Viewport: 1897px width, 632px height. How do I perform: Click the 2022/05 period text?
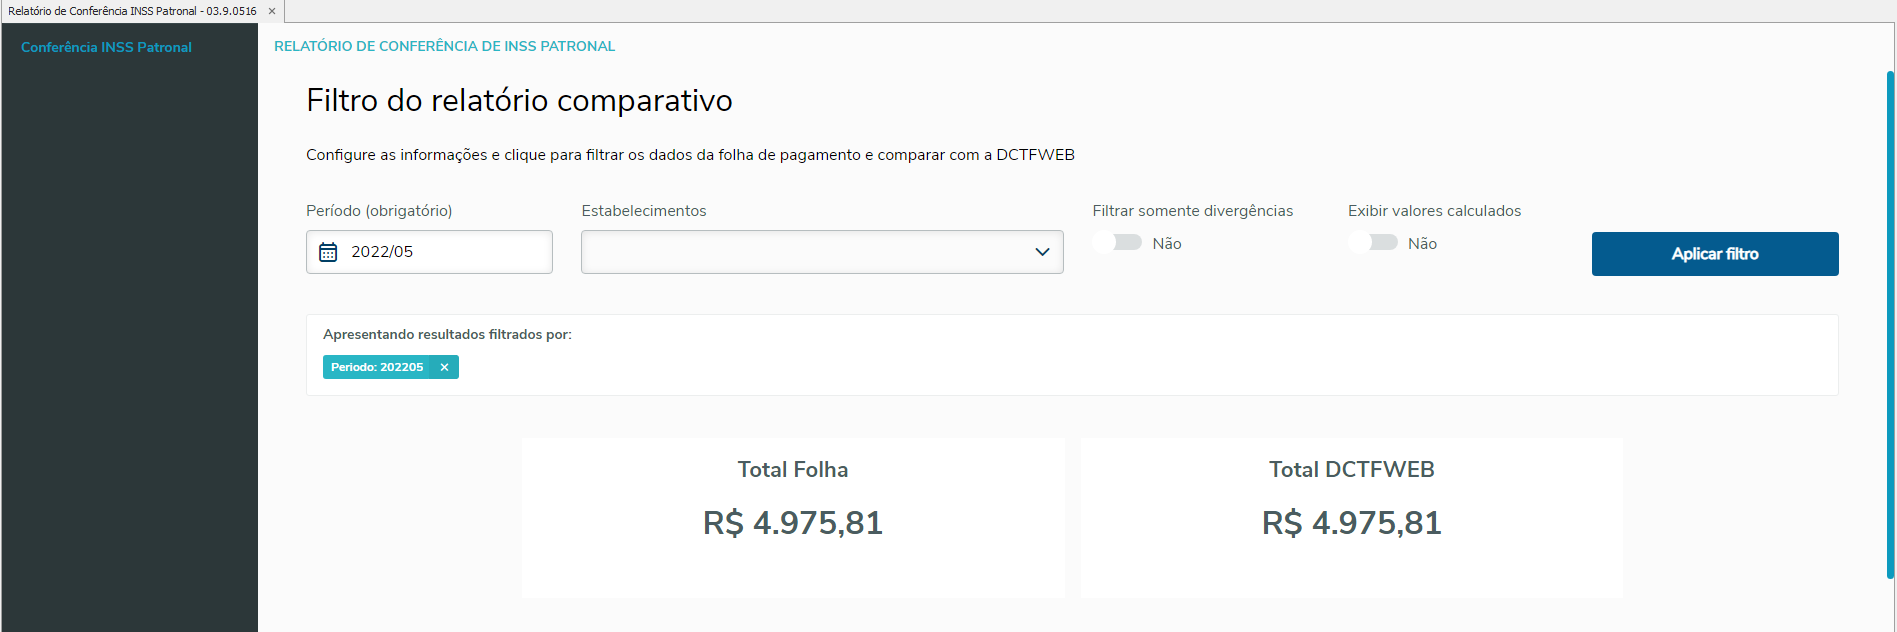(x=382, y=252)
